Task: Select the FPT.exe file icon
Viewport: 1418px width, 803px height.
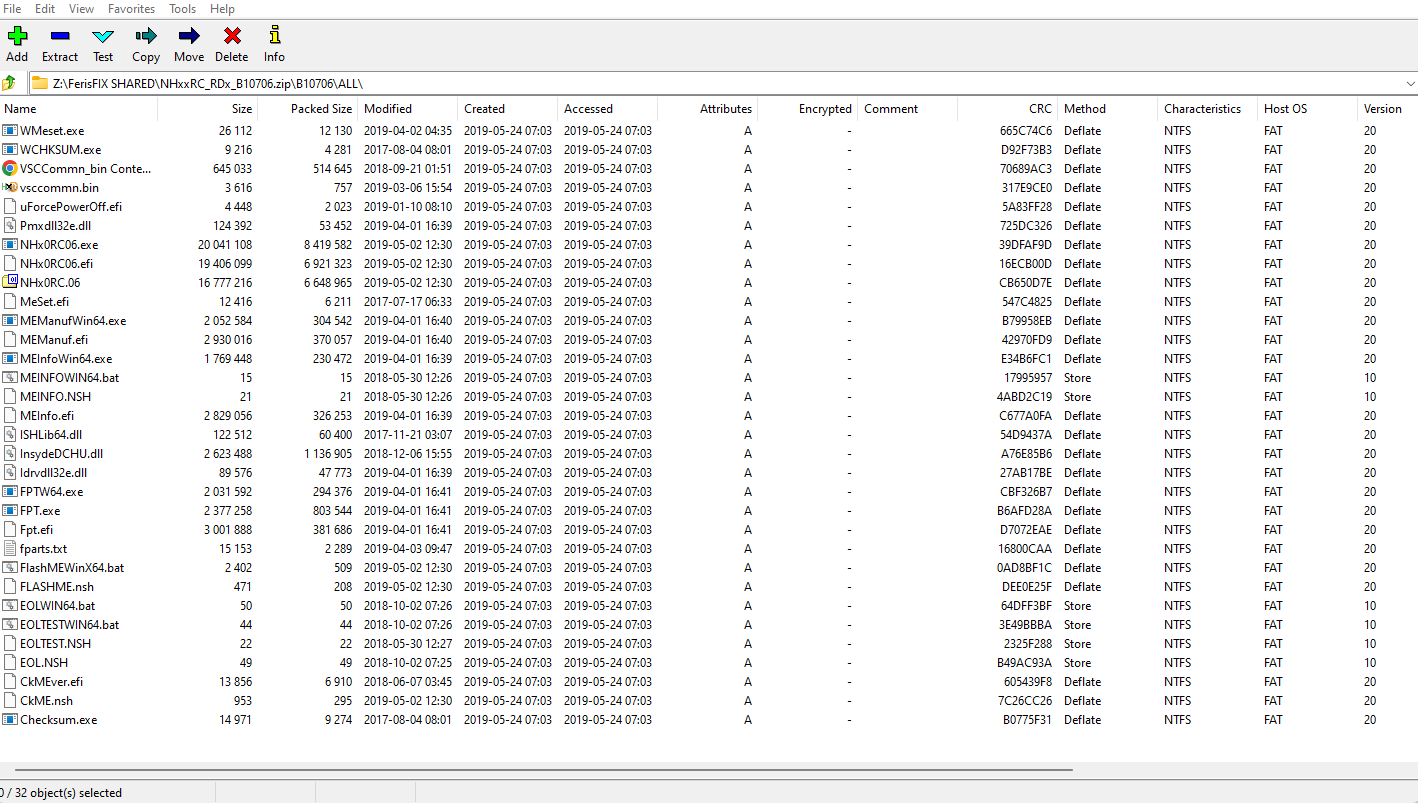Action: tap(10, 511)
